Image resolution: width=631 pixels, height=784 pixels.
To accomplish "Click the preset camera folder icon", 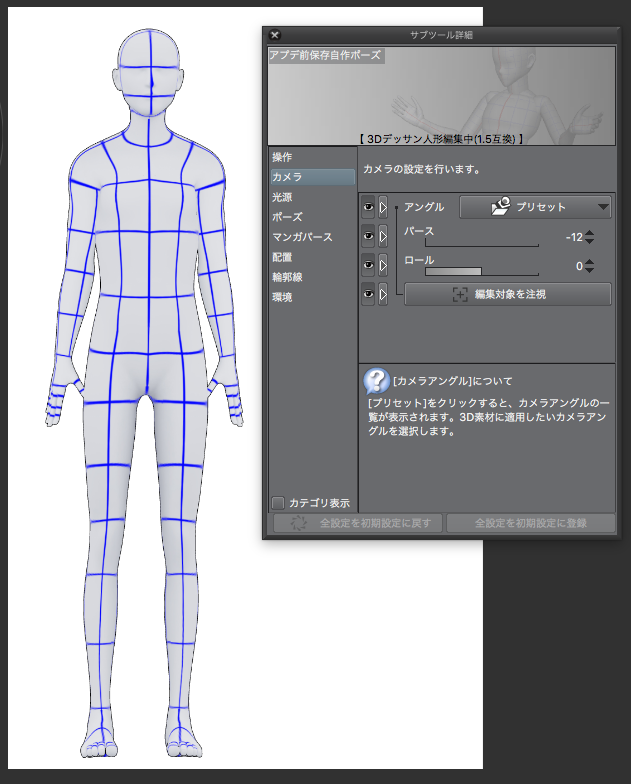I will (x=500, y=206).
